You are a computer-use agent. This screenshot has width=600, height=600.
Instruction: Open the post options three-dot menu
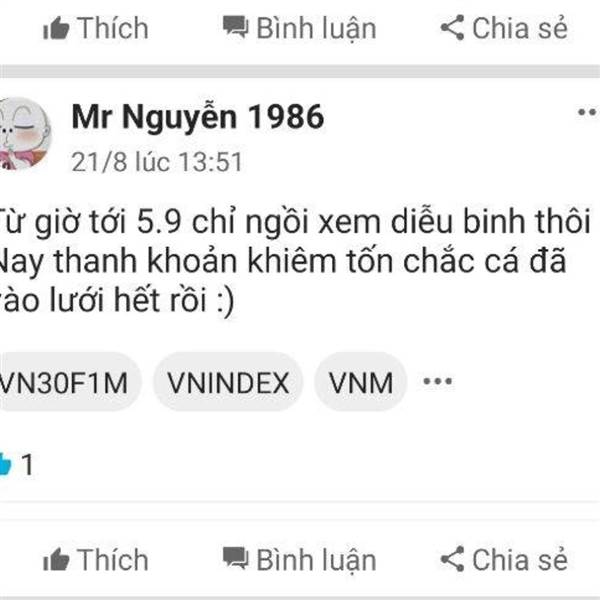coord(587,112)
